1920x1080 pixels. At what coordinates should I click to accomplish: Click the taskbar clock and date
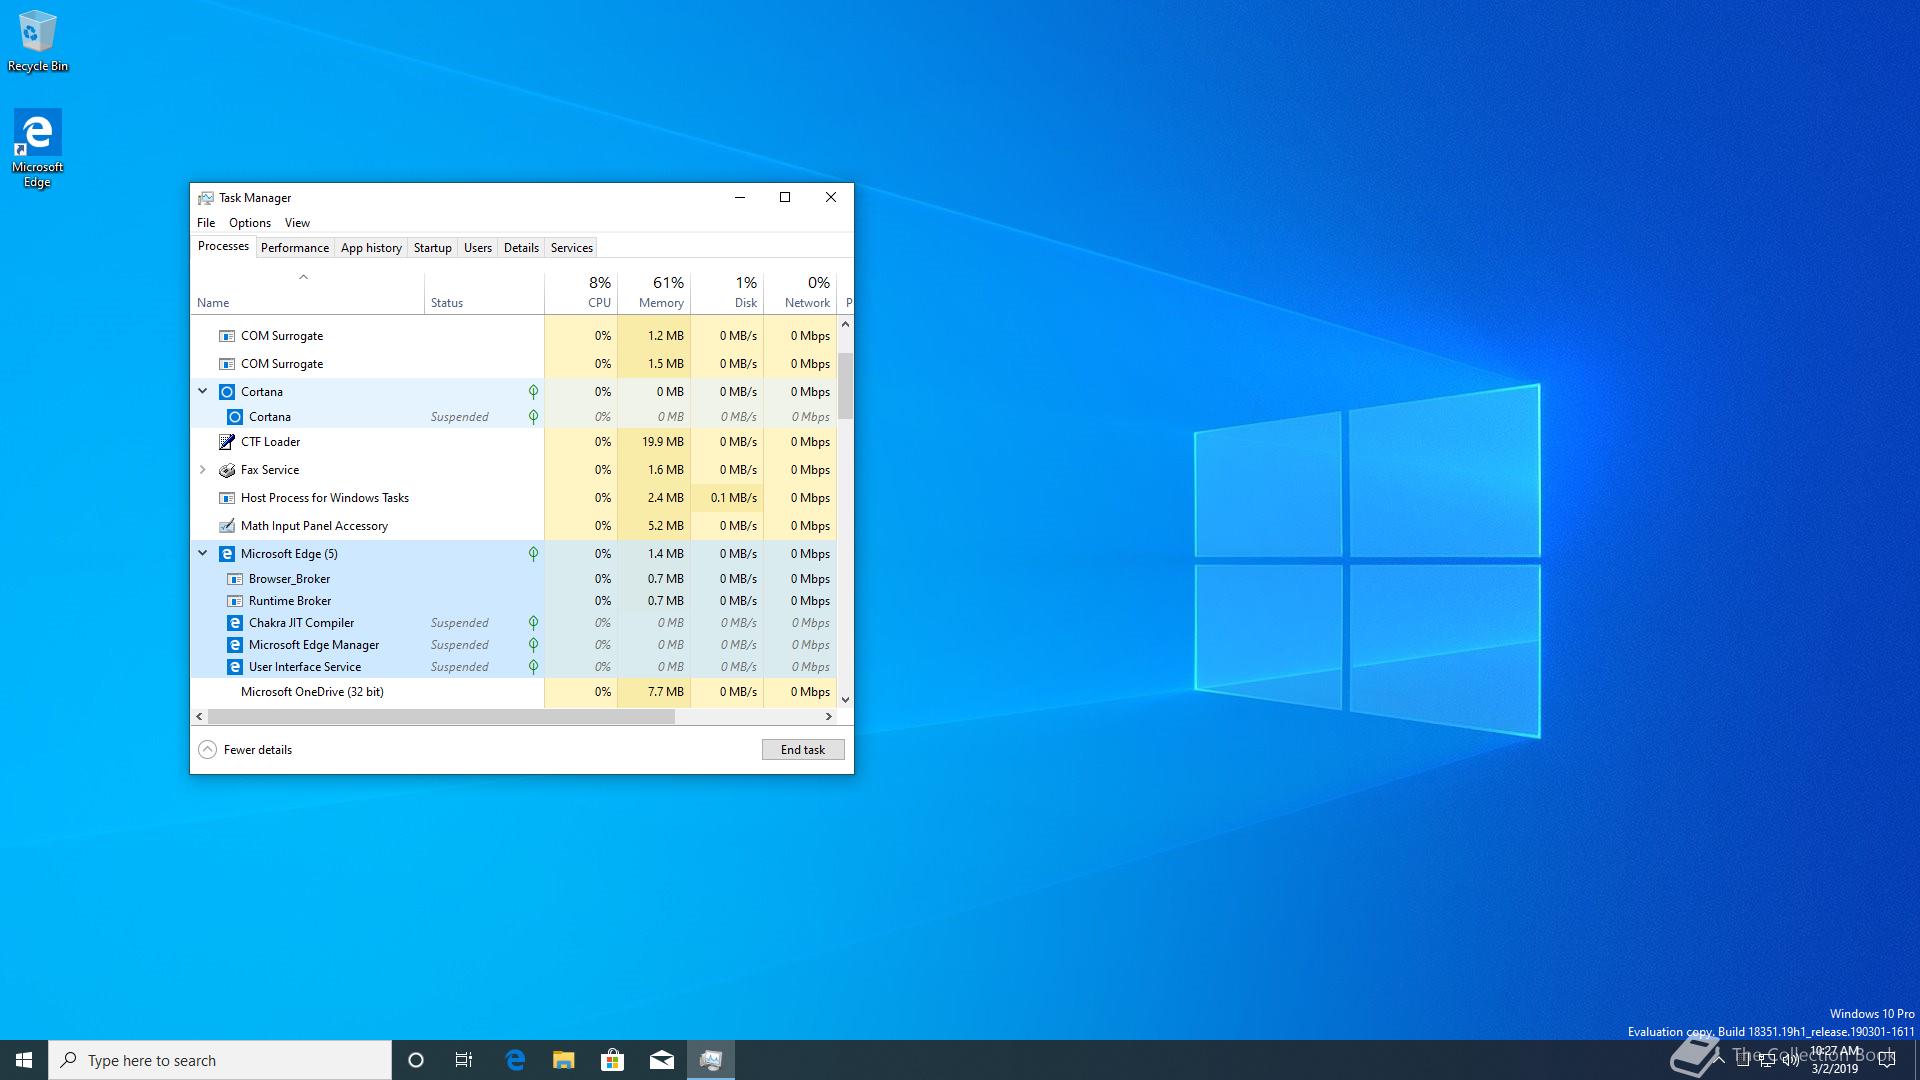[1835, 1060]
